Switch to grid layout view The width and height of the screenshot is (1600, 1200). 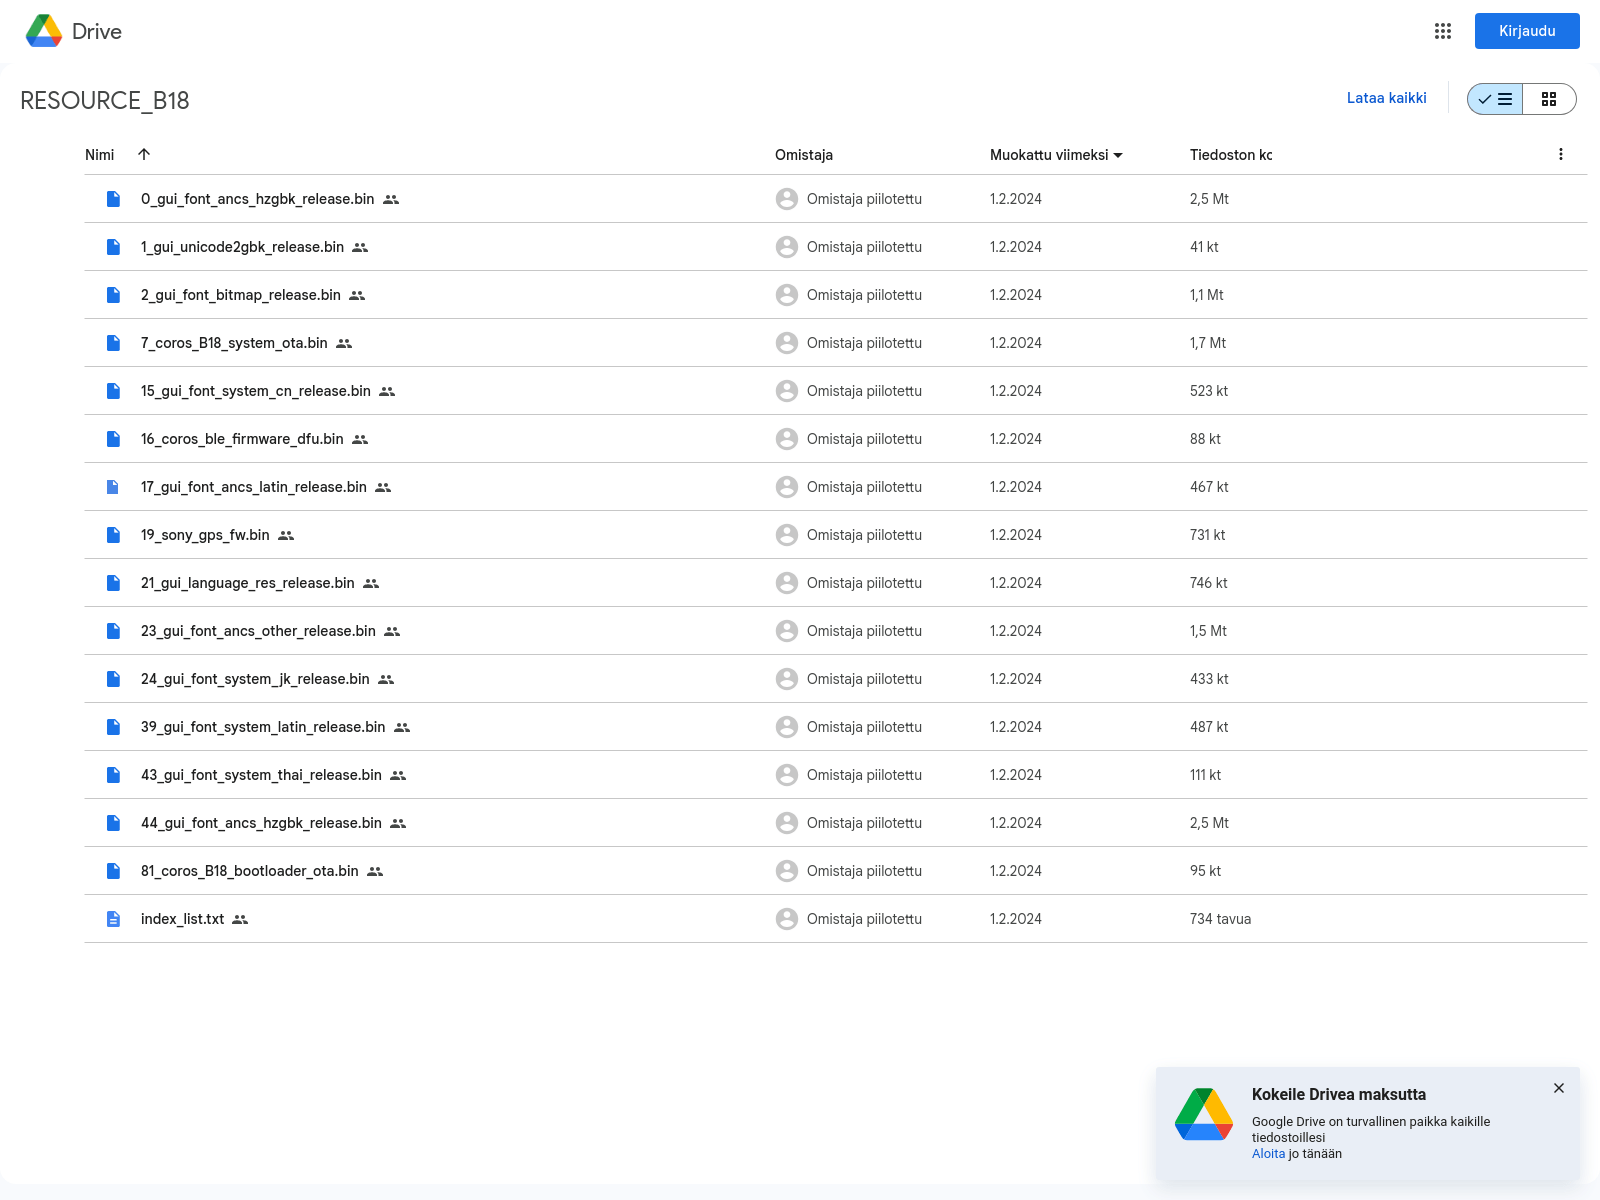click(1549, 99)
